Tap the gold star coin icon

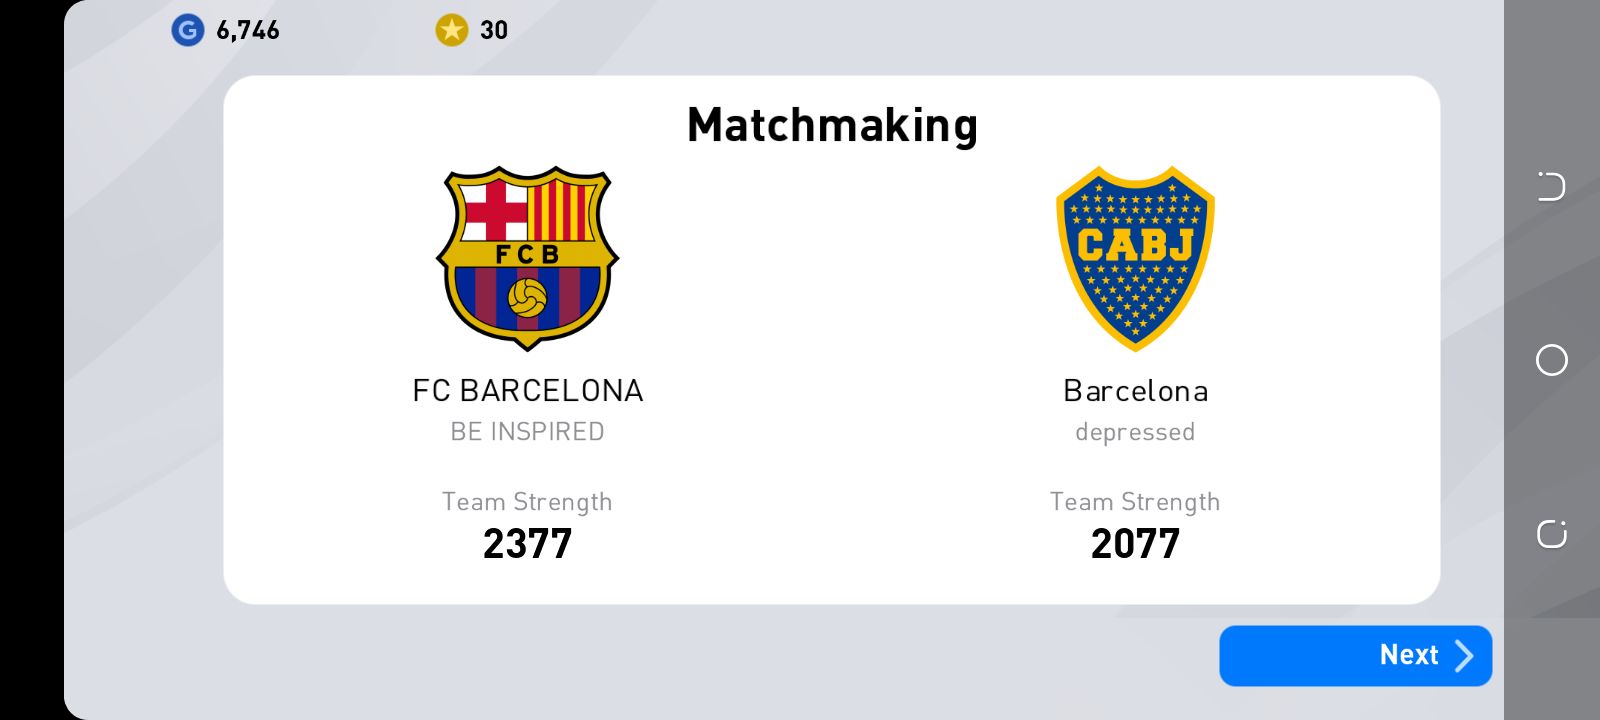pyautogui.click(x=451, y=30)
